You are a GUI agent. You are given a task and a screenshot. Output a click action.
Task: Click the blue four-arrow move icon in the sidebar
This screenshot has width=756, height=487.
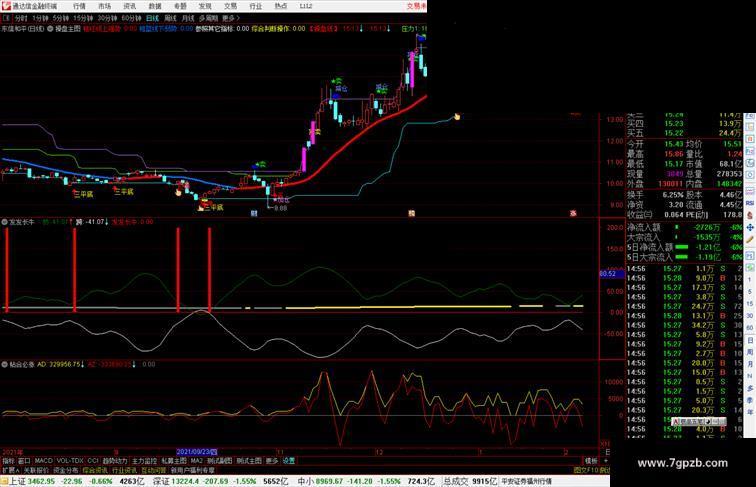750,227
